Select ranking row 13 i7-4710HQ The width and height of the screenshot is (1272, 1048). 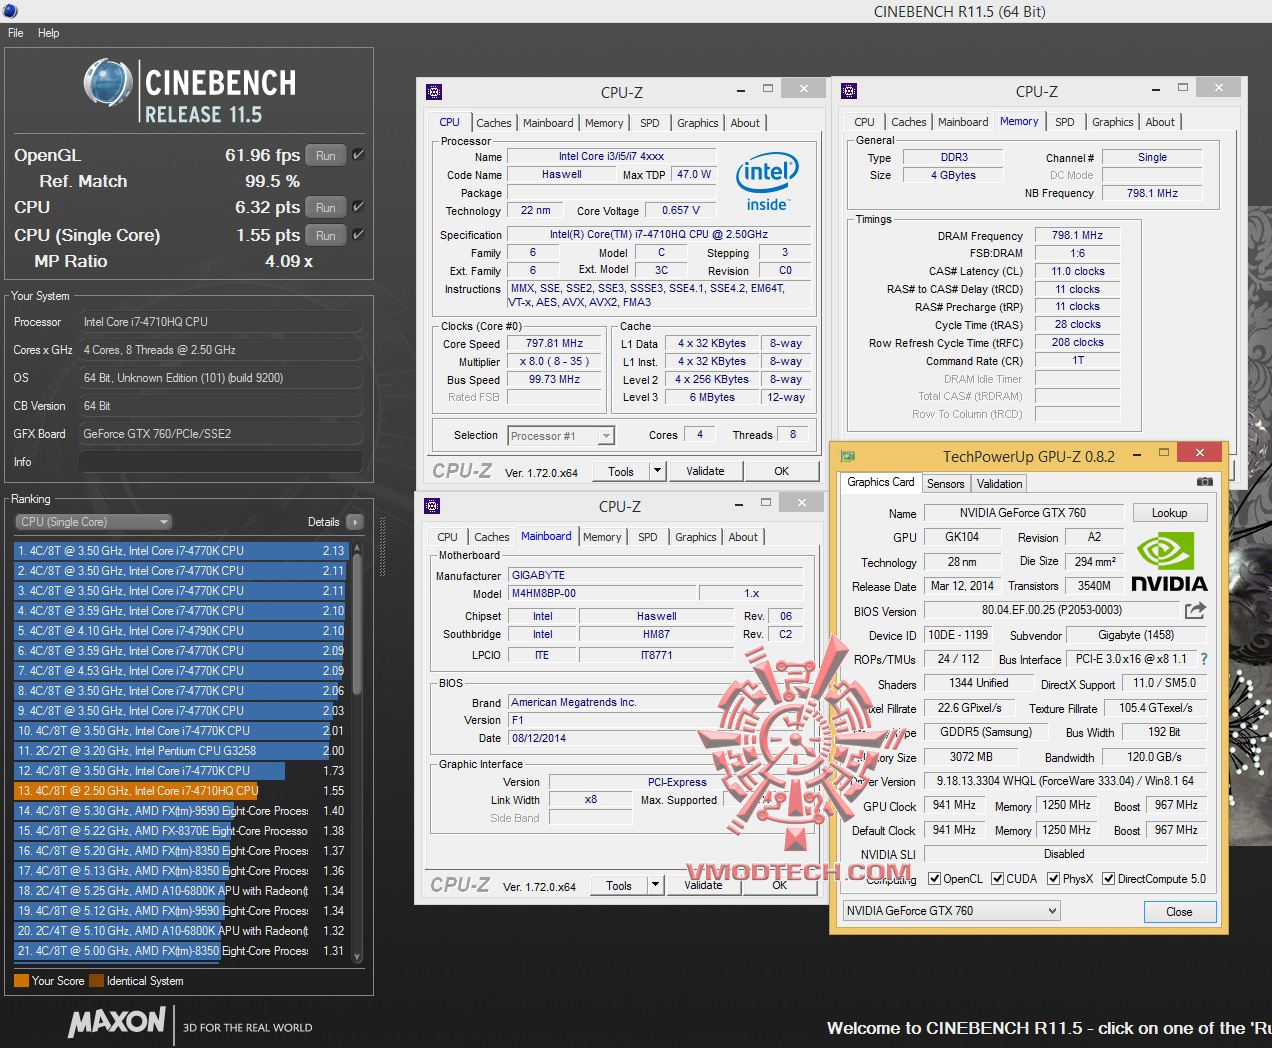[x=180, y=791]
